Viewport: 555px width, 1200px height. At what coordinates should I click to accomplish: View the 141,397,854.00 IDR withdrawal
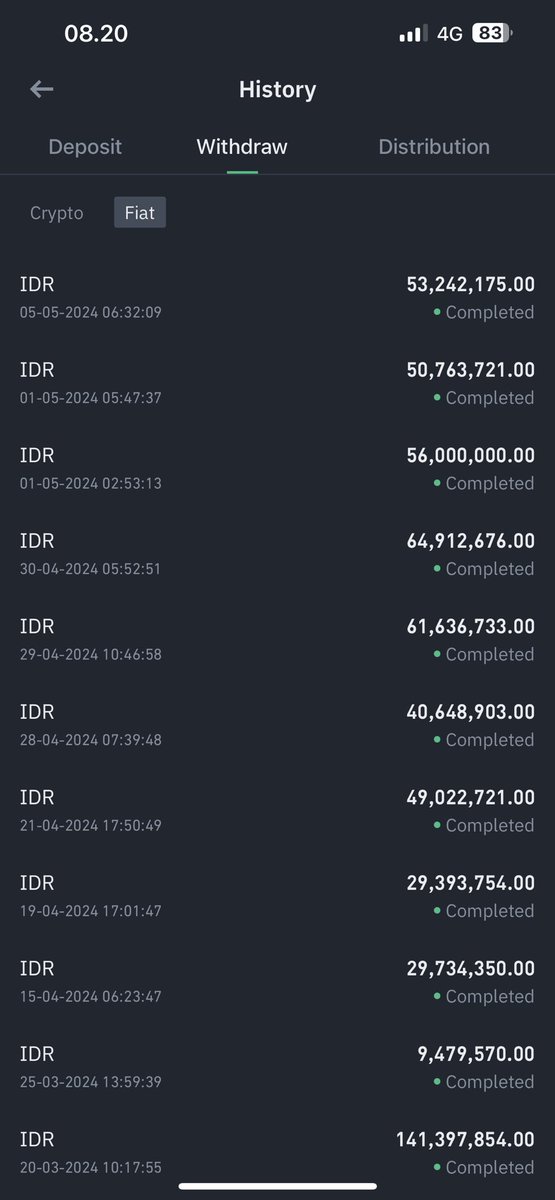[x=277, y=1153]
